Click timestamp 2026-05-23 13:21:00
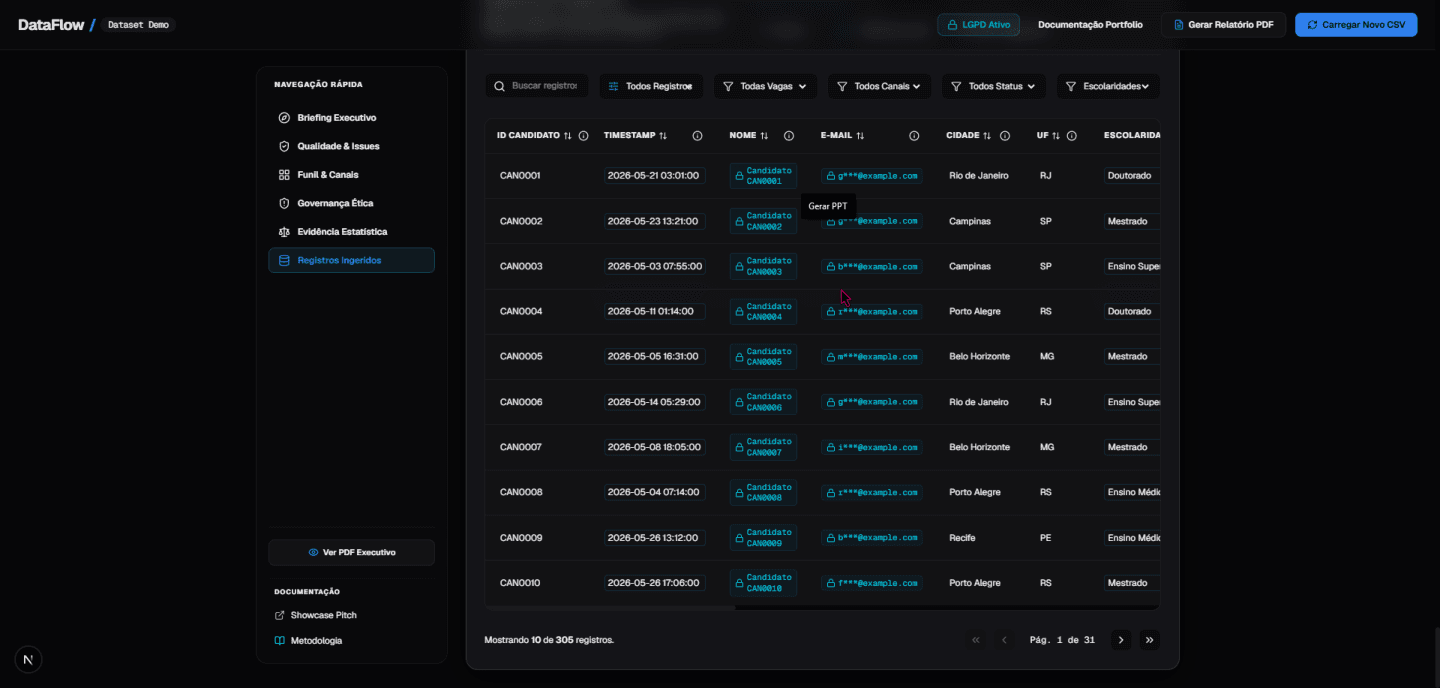Image resolution: width=1440 pixels, height=688 pixels. 655,221
